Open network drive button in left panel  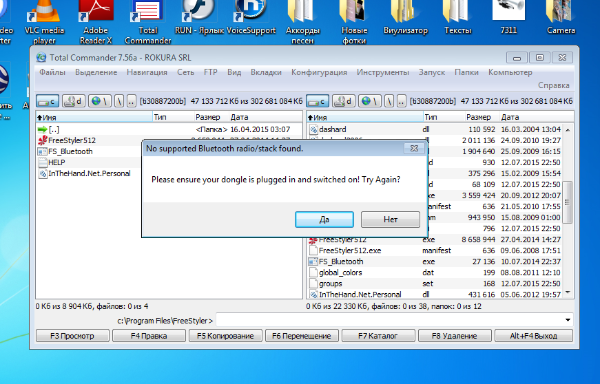pos(100,101)
